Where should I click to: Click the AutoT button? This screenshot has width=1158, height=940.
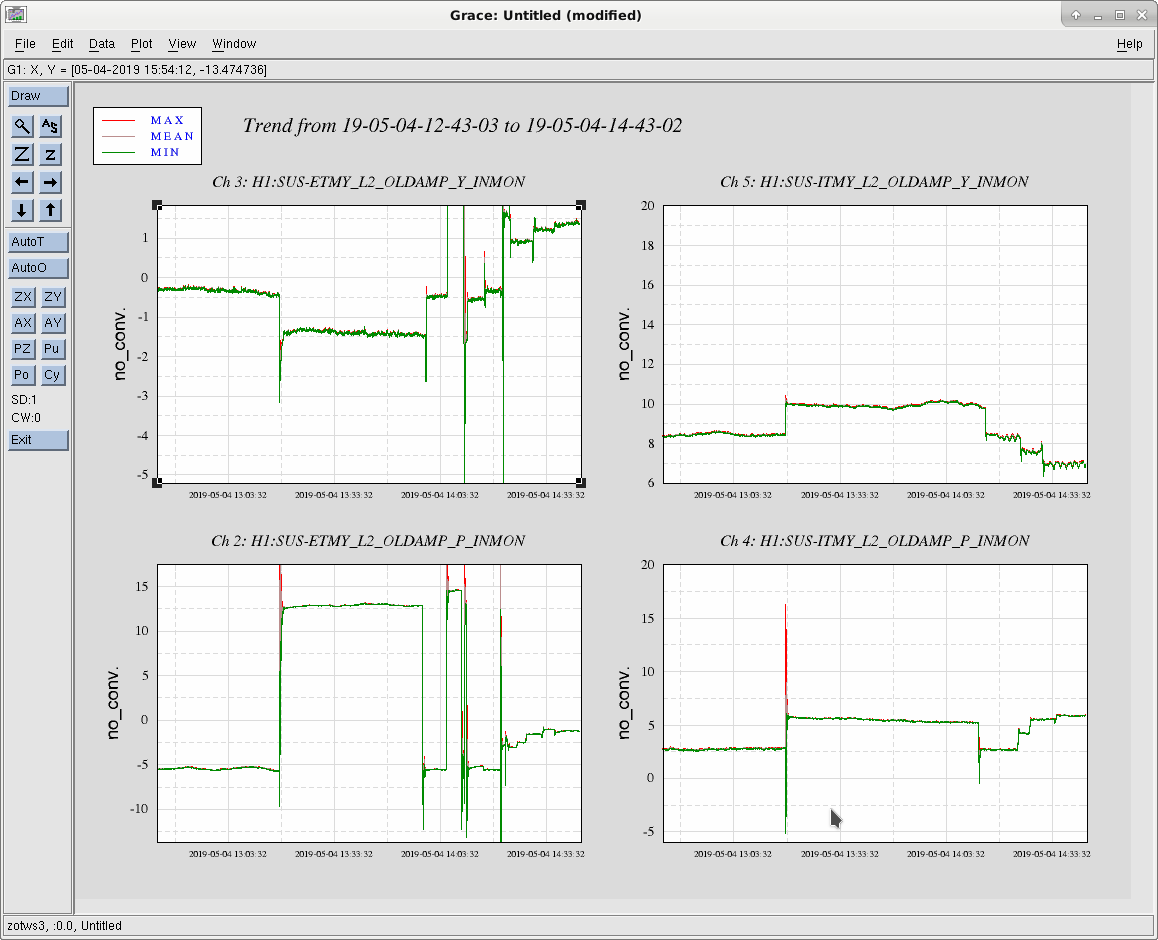[x=38, y=241]
